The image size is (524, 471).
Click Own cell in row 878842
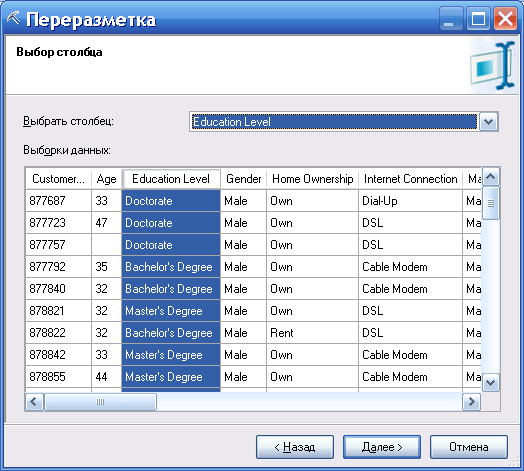312,355
